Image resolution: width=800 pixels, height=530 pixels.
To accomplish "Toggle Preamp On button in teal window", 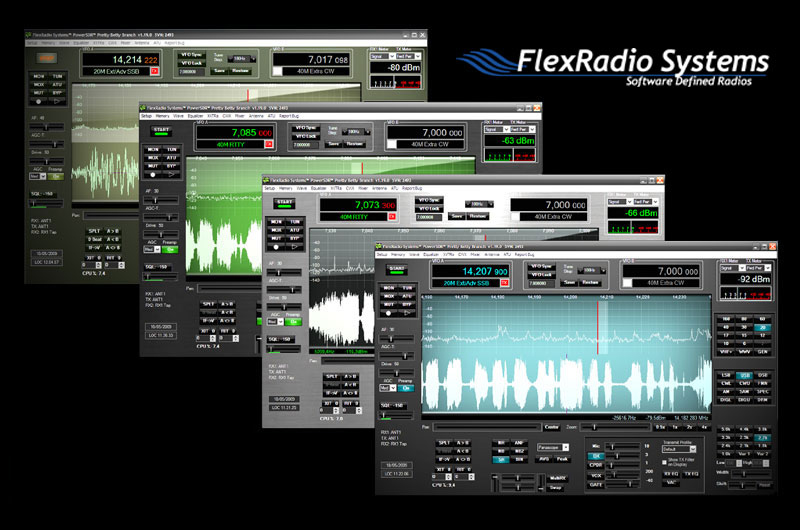I will click(x=406, y=388).
